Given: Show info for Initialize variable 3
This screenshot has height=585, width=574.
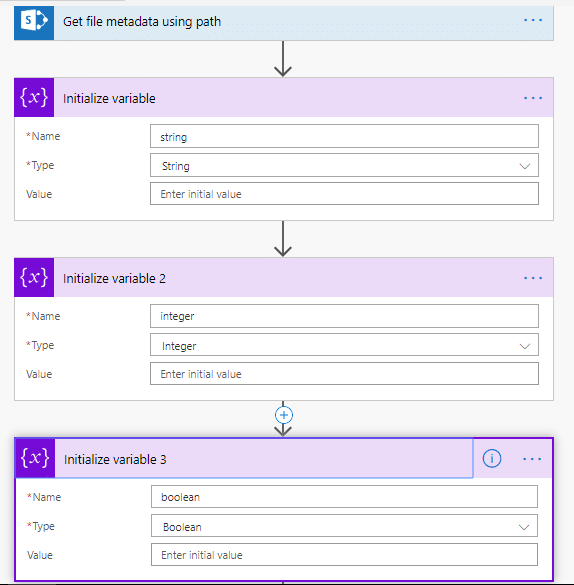Looking at the screenshot, I should (492, 458).
